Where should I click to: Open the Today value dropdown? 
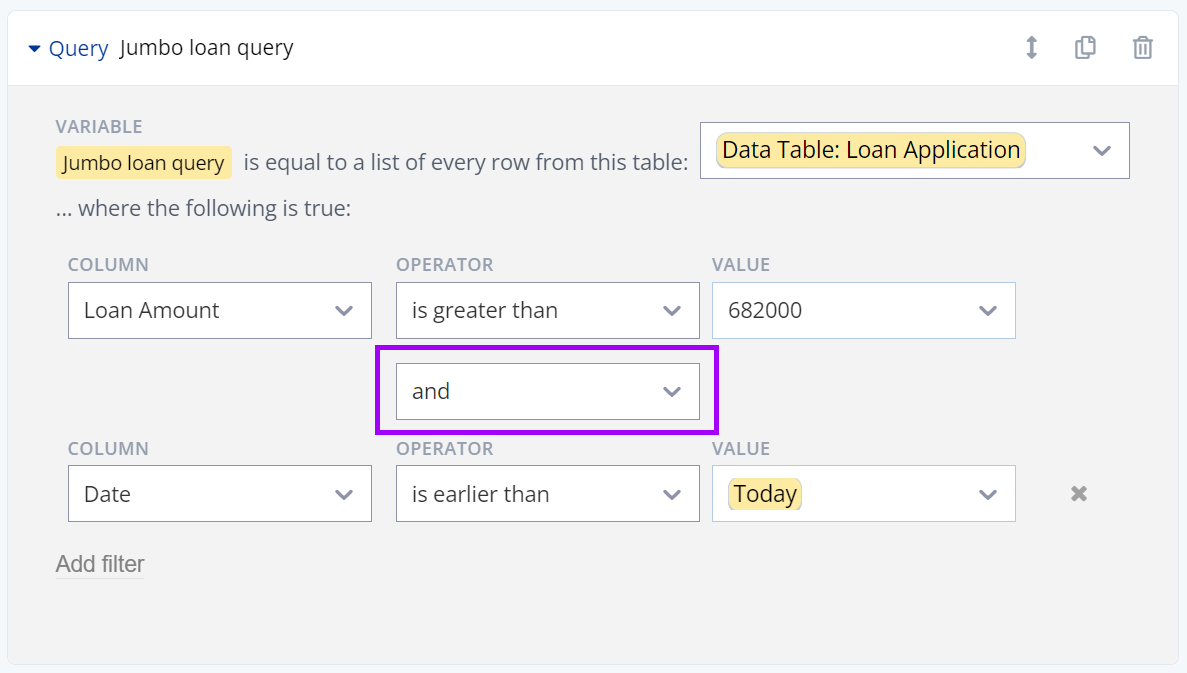[x=988, y=493]
